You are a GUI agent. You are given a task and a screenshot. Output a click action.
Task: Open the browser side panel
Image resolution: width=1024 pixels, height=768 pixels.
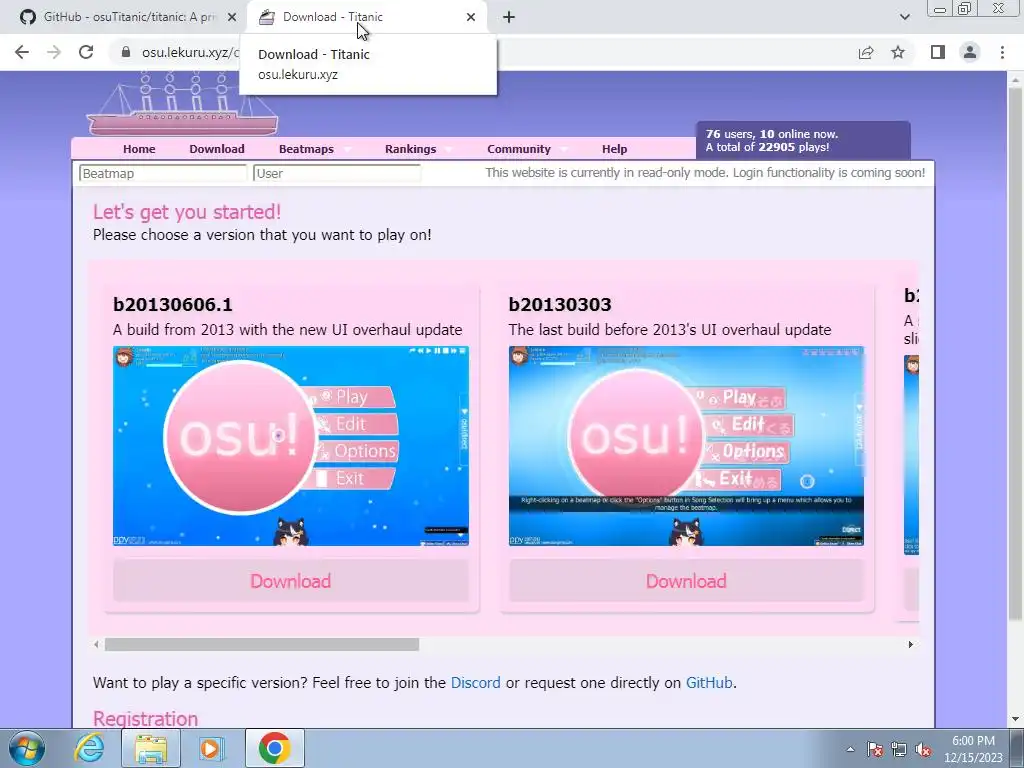click(938, 52)
